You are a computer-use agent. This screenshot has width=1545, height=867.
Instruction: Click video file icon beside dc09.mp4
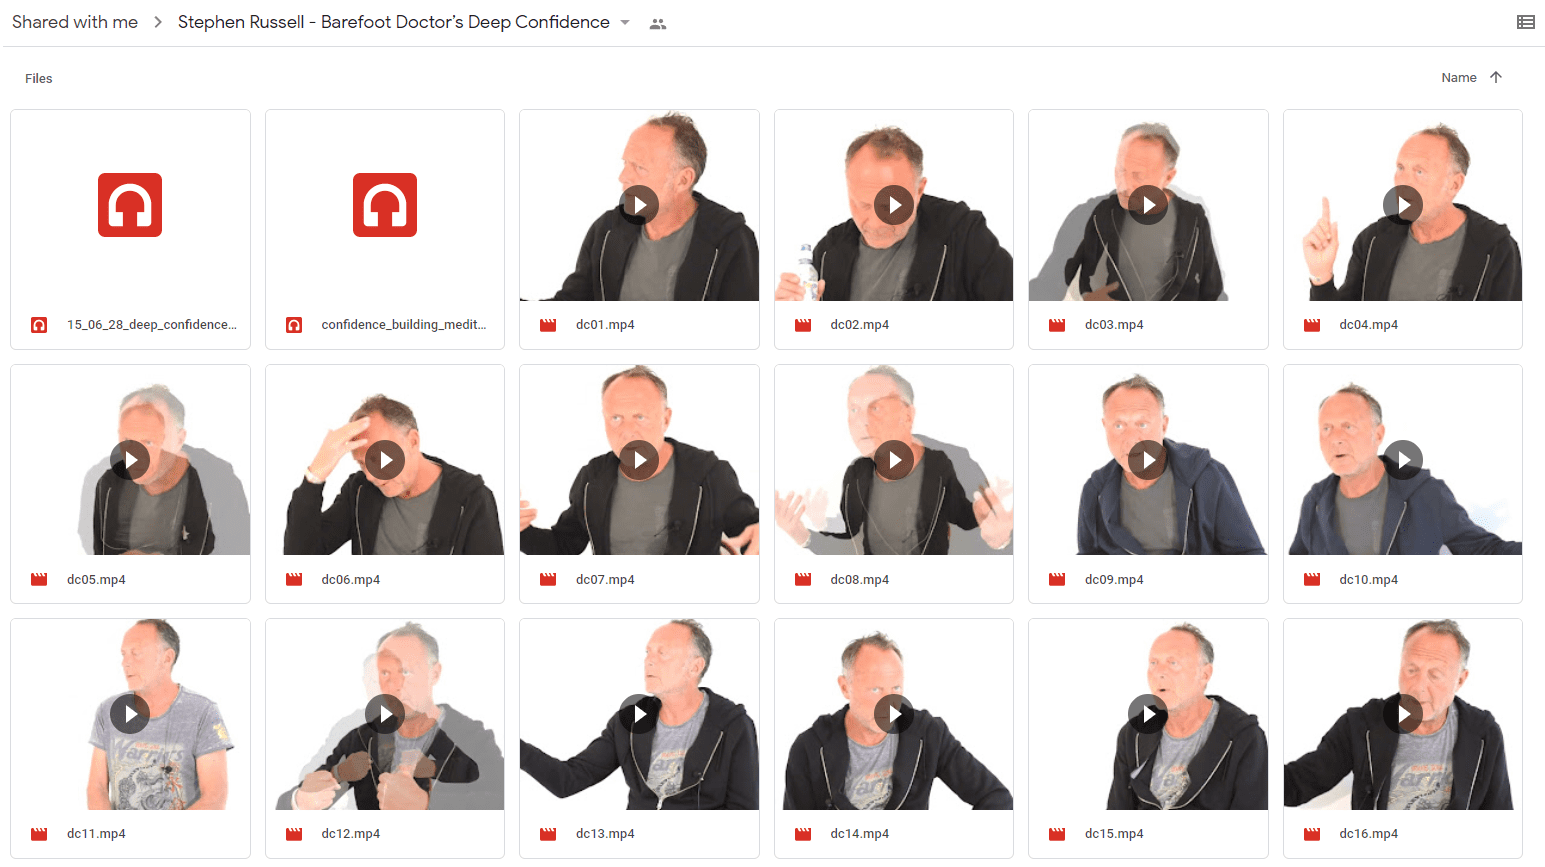pyautogui.click(x=1057, y=579)
